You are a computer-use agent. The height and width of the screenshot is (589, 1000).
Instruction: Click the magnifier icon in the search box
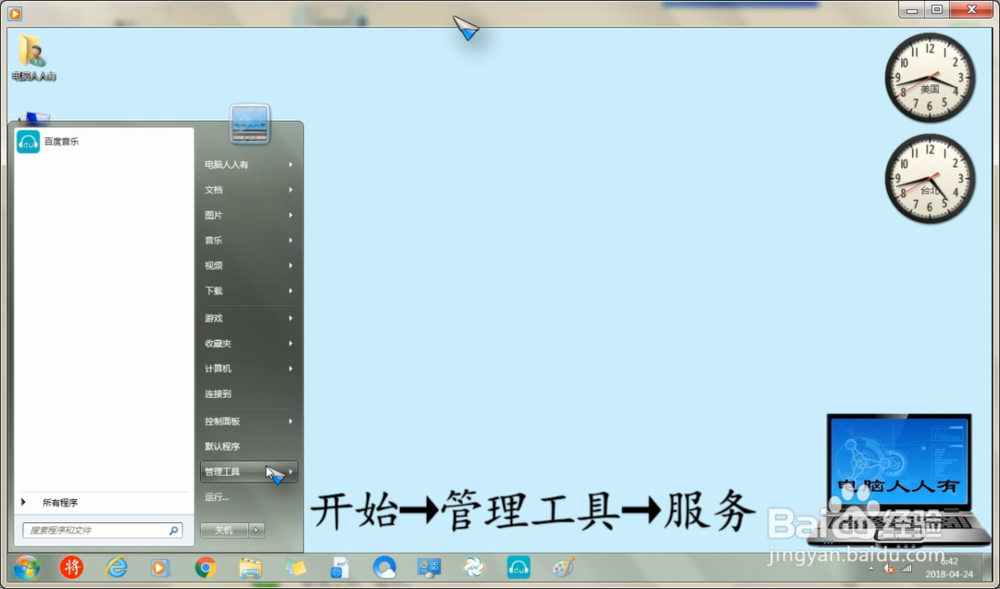pos(173,530)
